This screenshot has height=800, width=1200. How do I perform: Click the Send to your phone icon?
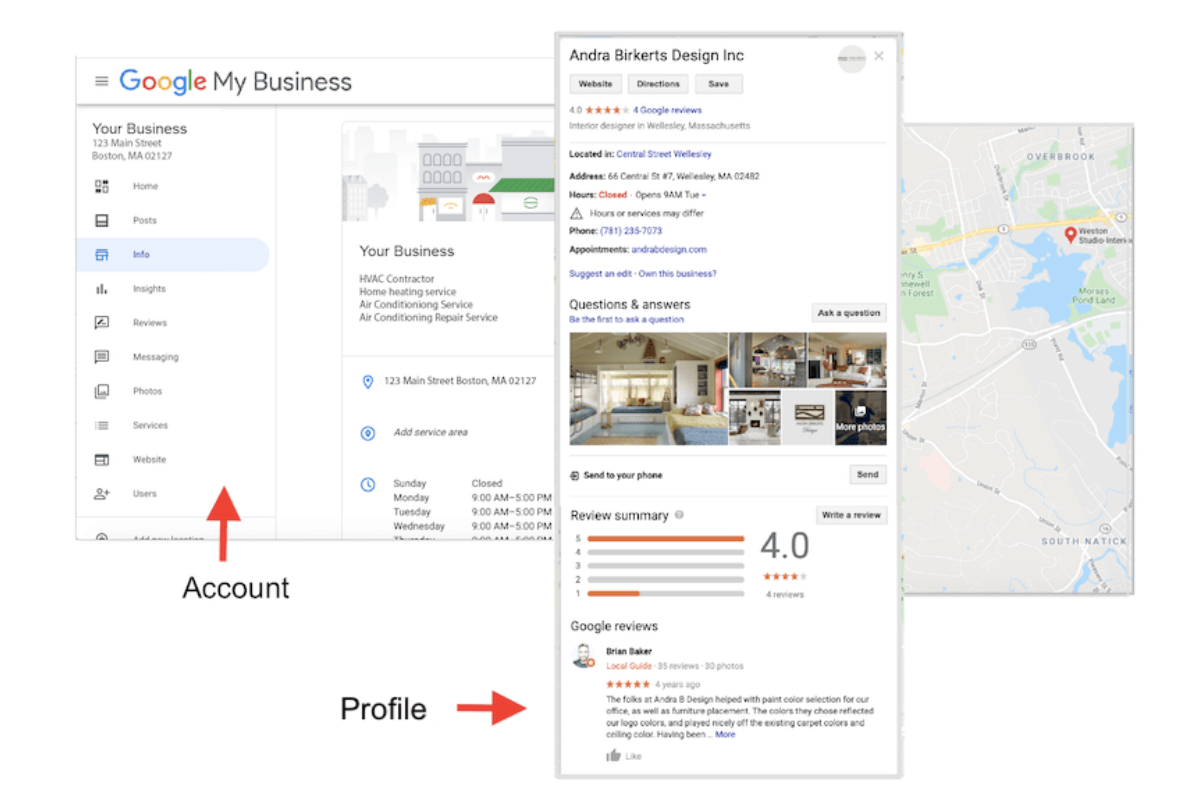[x=574, y=475]
